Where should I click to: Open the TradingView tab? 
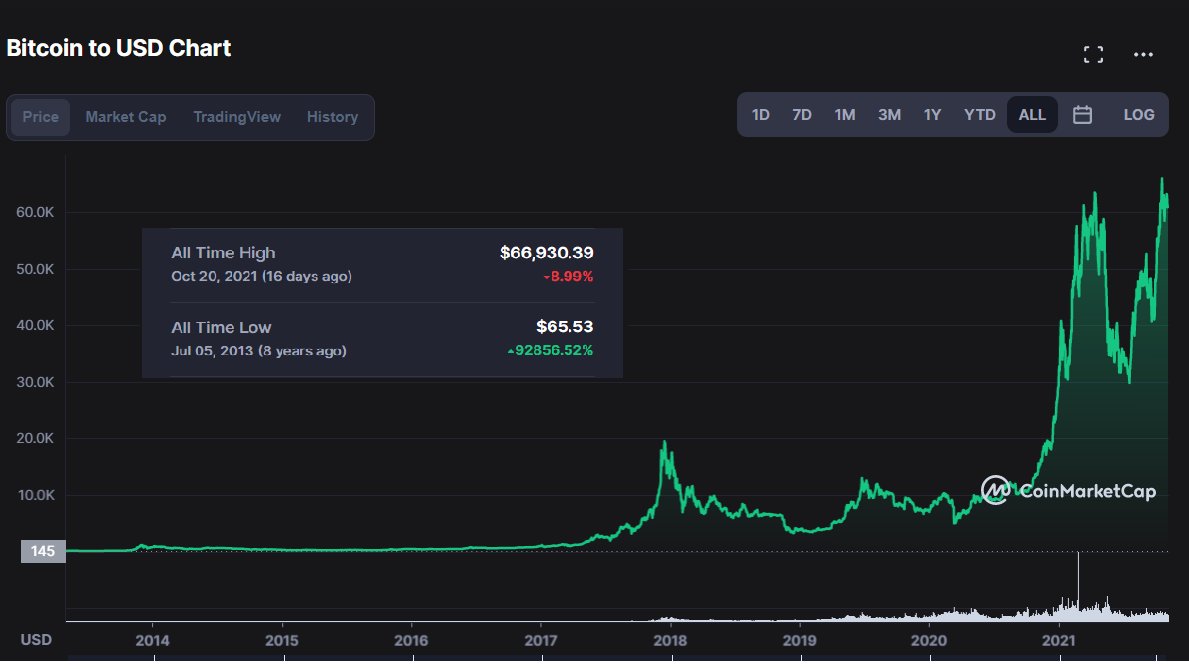[237, 117]
